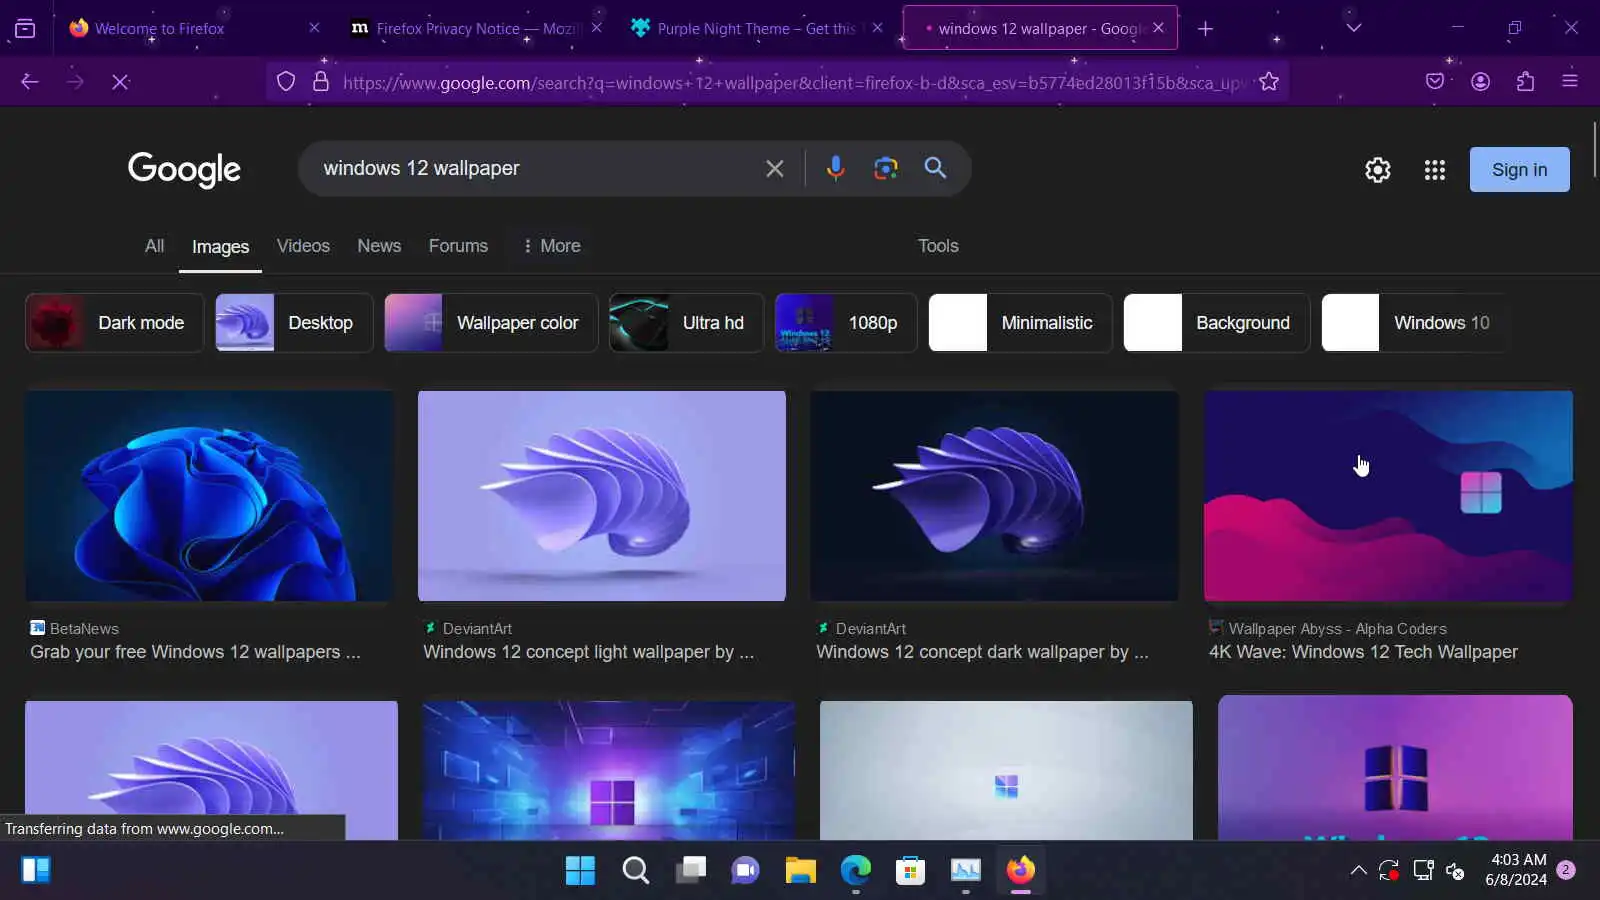
Task: Open the Extensions puzzle icon
Action: click(x=1525, y=82)
